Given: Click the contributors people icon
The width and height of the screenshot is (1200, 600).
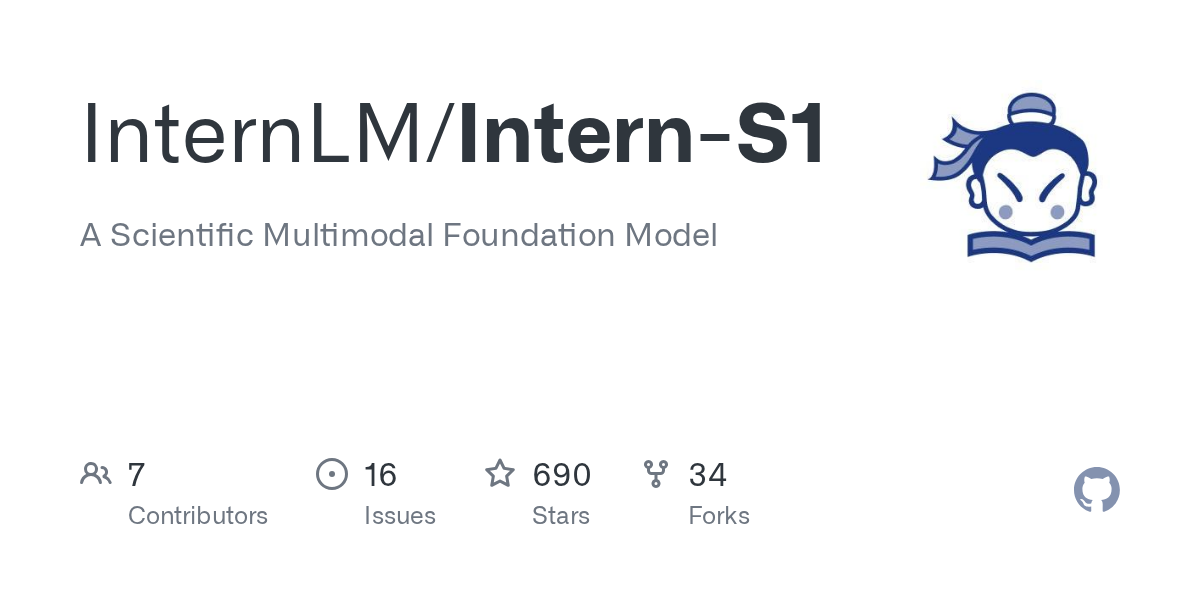Looking at the screenshot, I should coord(96,474).
